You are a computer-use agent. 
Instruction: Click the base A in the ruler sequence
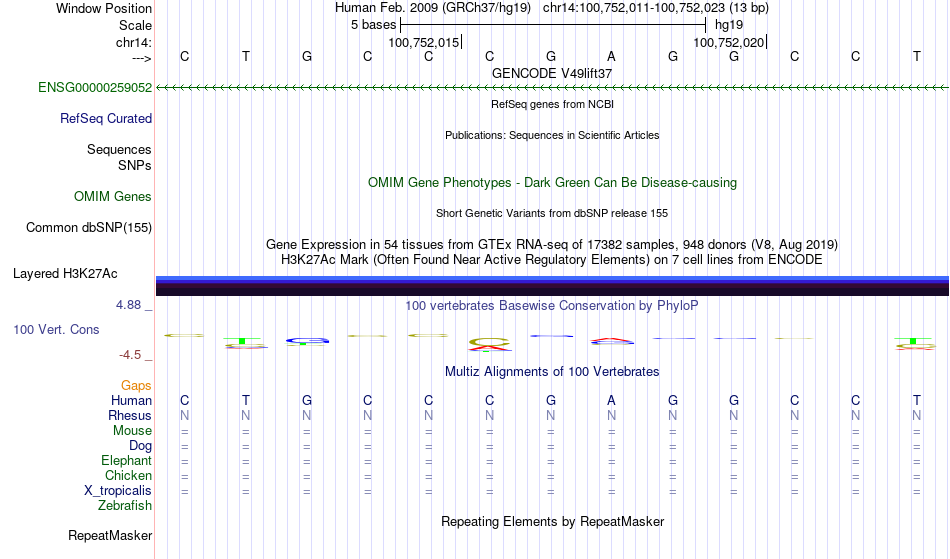pos(611,56)
